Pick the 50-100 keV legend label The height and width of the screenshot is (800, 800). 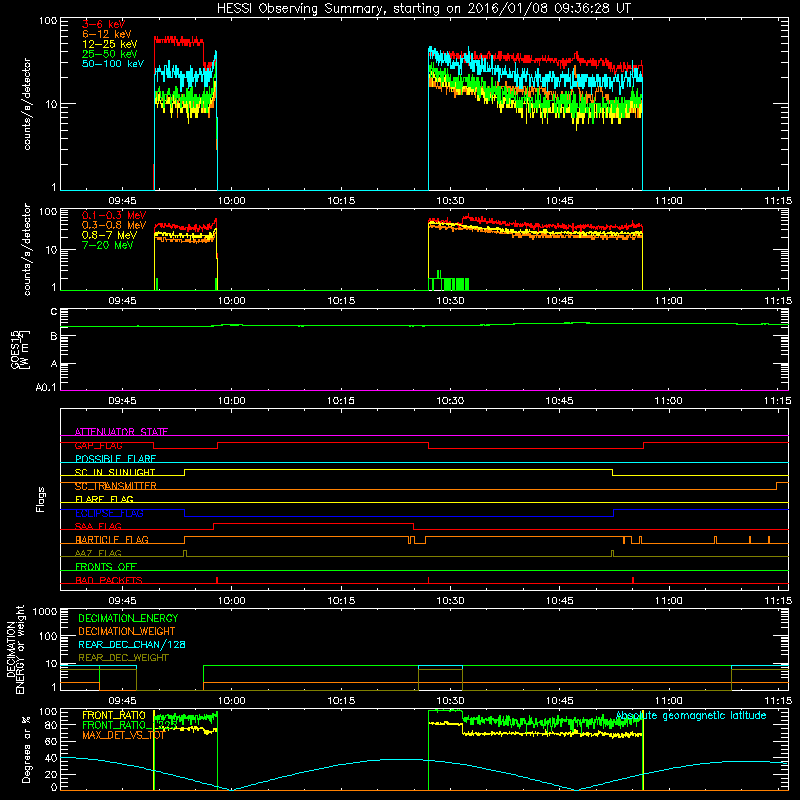click(x=113, y=64)
